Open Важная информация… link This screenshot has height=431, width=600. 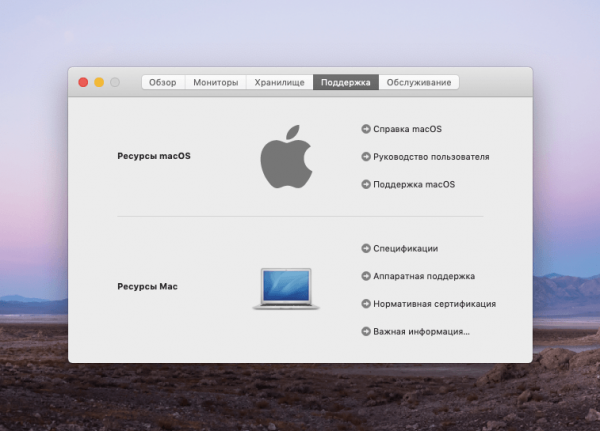[421, 331]
